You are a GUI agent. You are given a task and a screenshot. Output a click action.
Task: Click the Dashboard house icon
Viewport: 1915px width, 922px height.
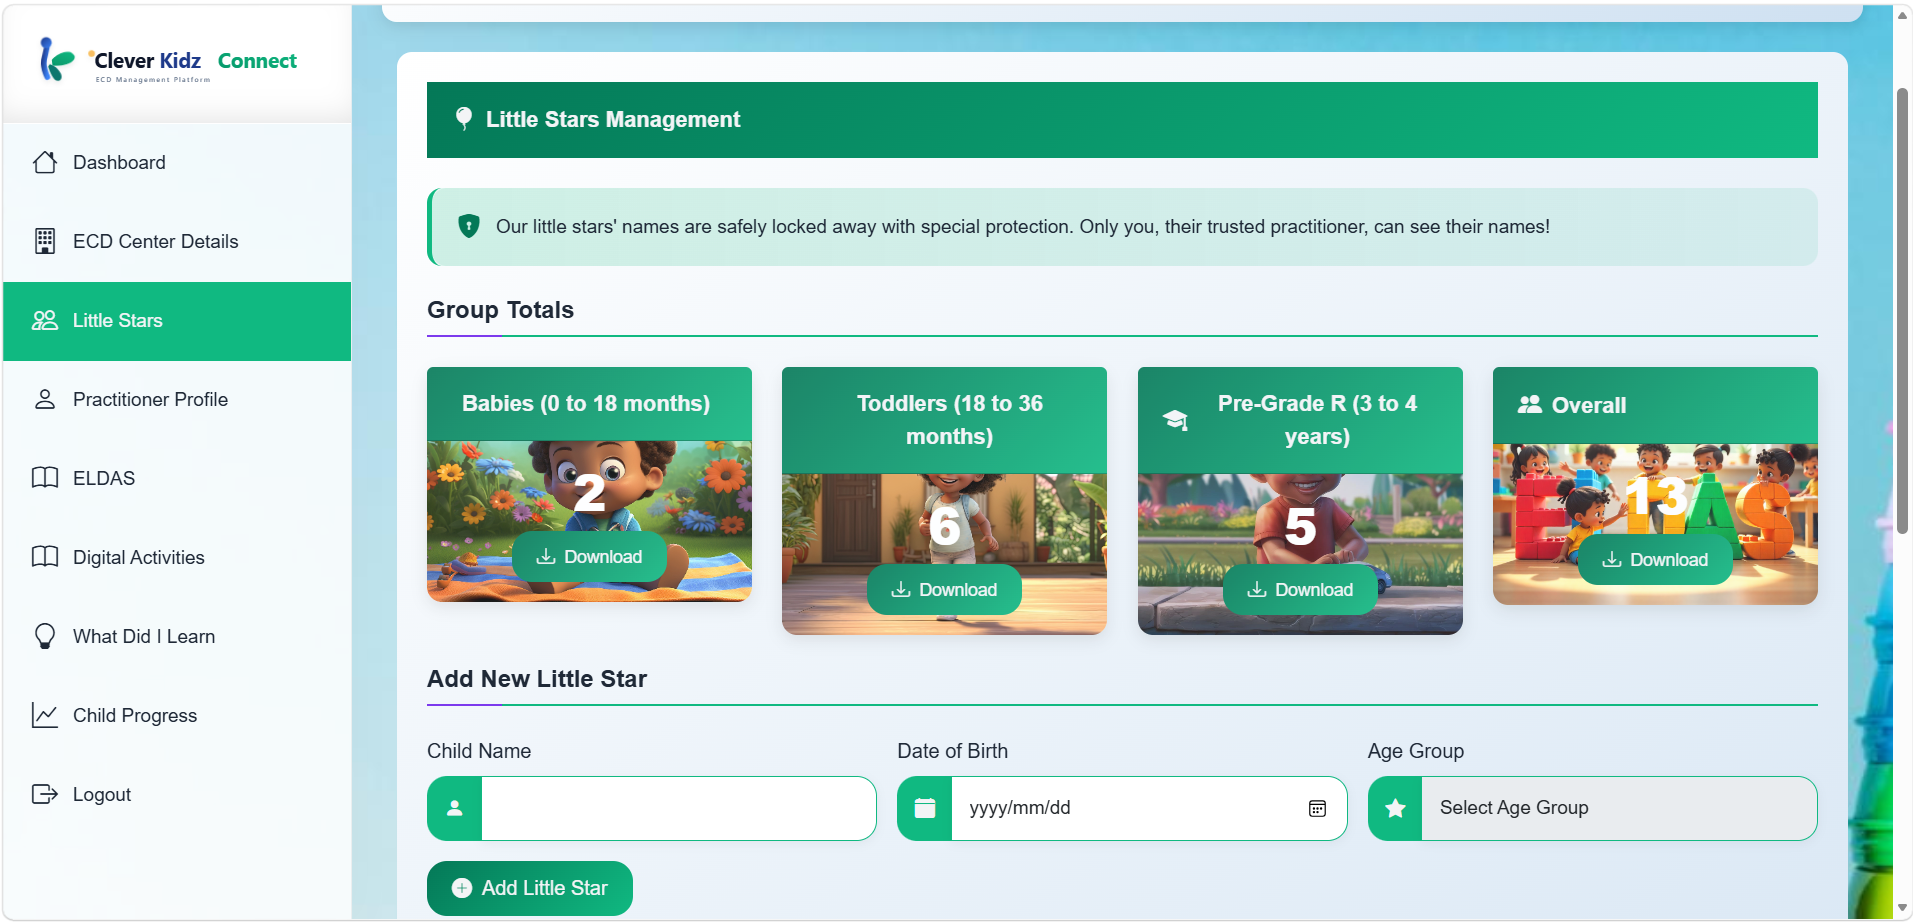(x=45, y=162)
